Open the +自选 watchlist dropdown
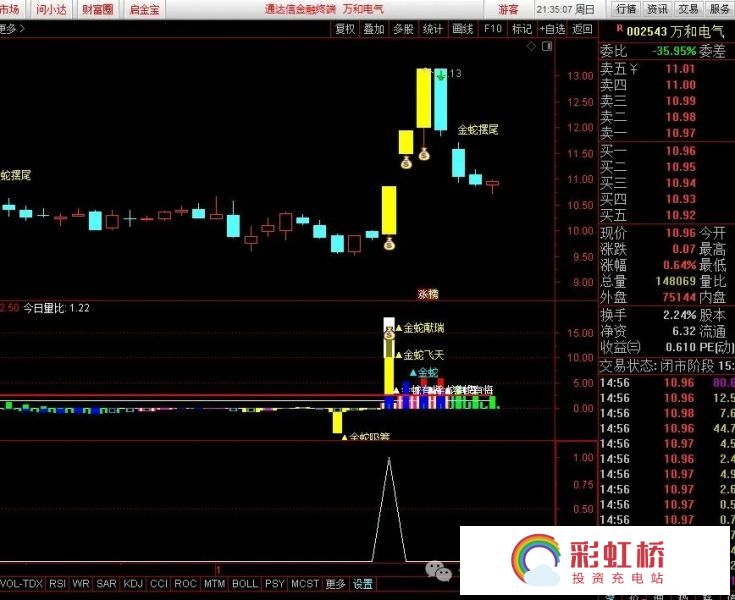 (x=551, y=29)
